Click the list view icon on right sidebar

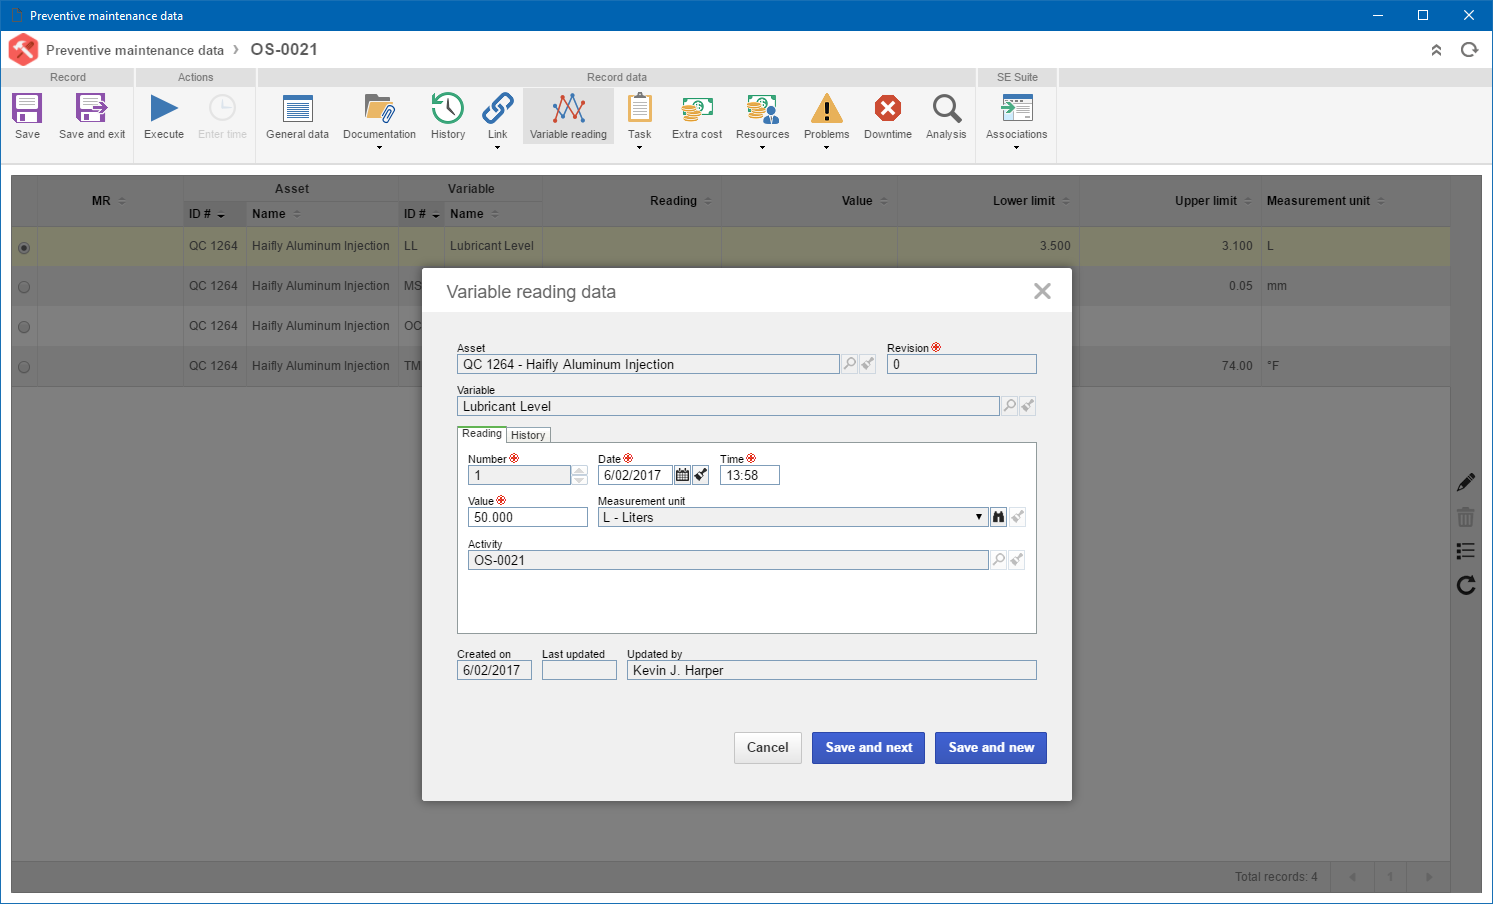tap(1466, 551)
